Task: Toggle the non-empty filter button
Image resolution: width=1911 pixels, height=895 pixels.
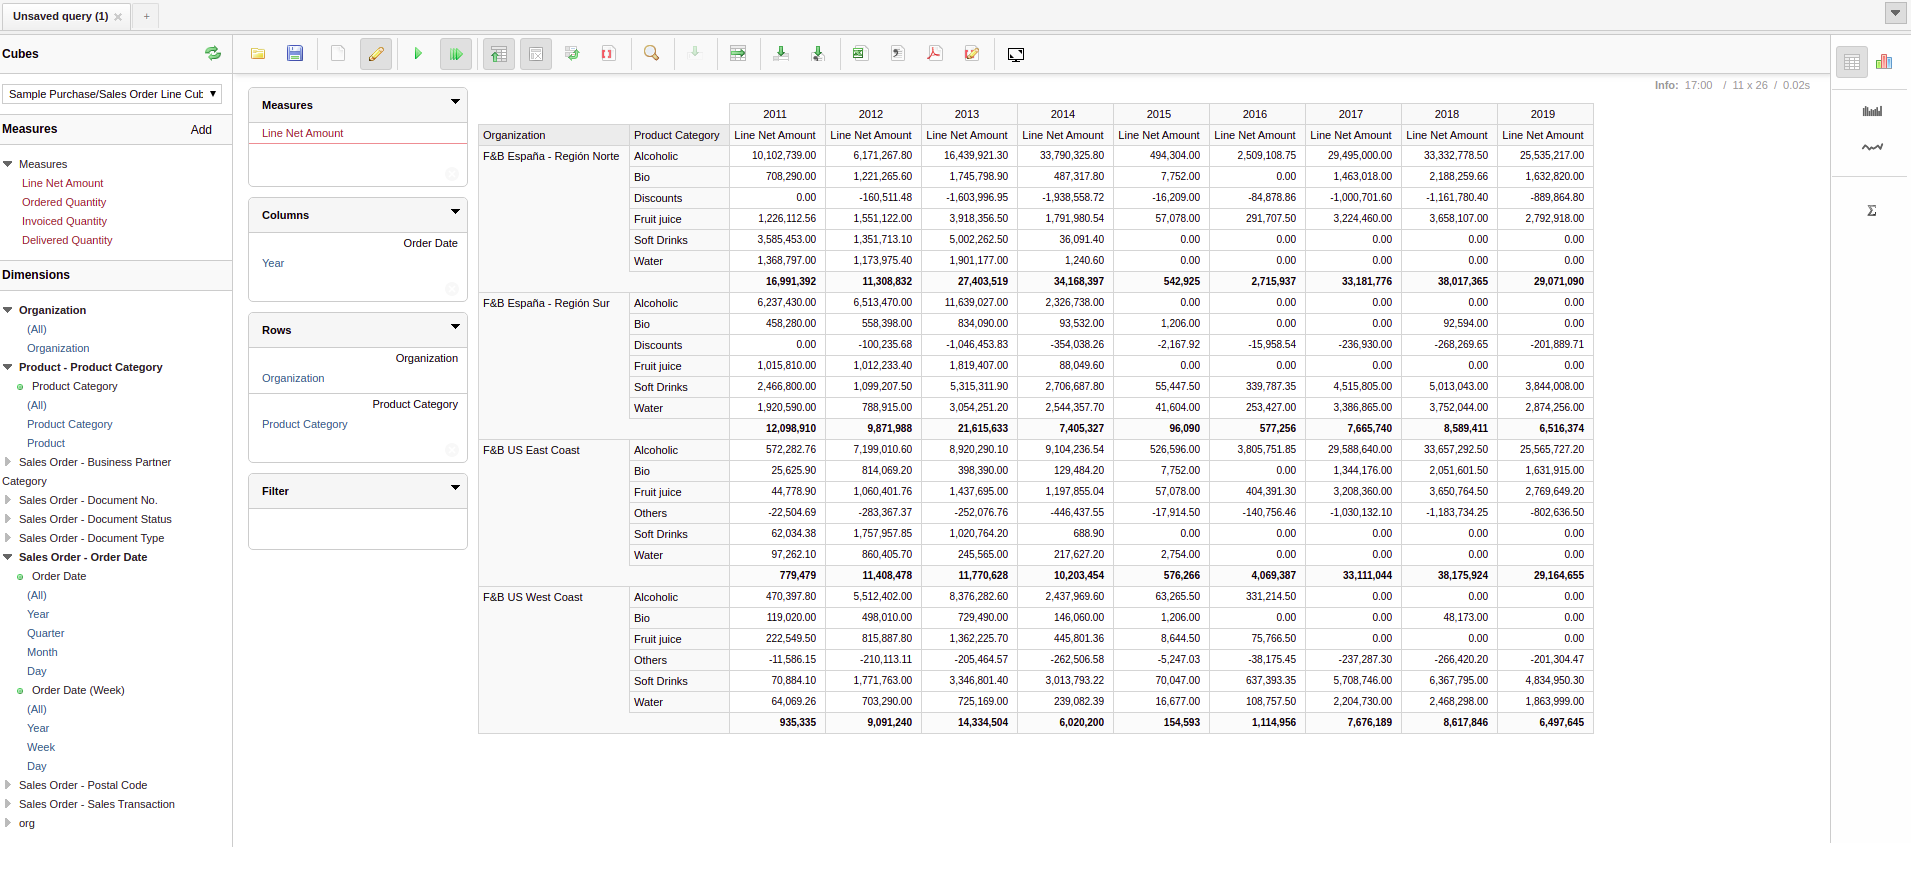Action: coord(536,54)
